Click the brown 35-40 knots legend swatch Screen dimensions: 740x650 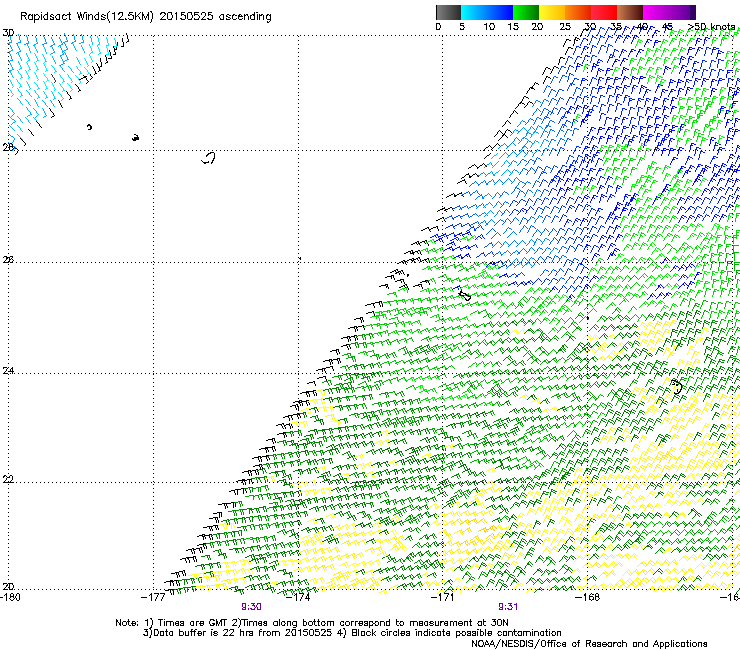[x=630, y=12]
